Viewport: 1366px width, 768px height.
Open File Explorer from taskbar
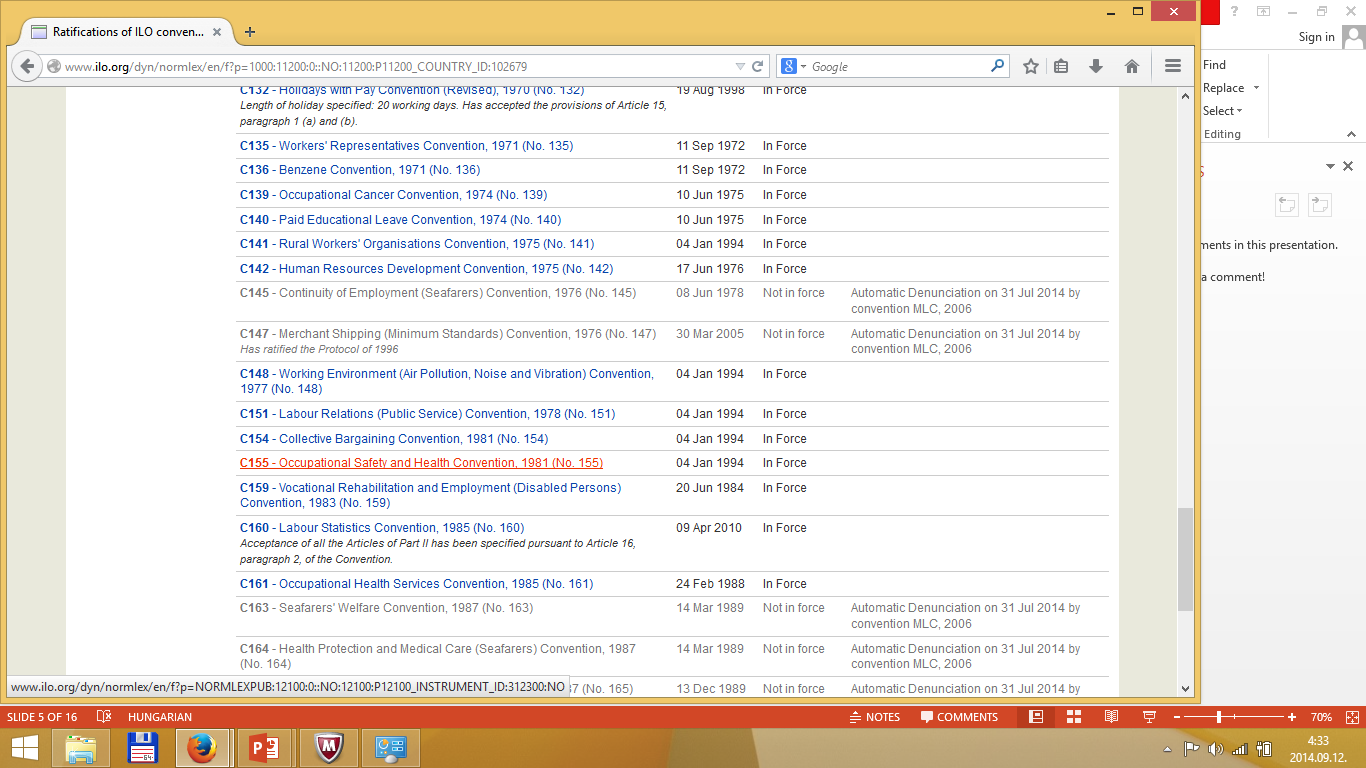(x=81, y=748)
